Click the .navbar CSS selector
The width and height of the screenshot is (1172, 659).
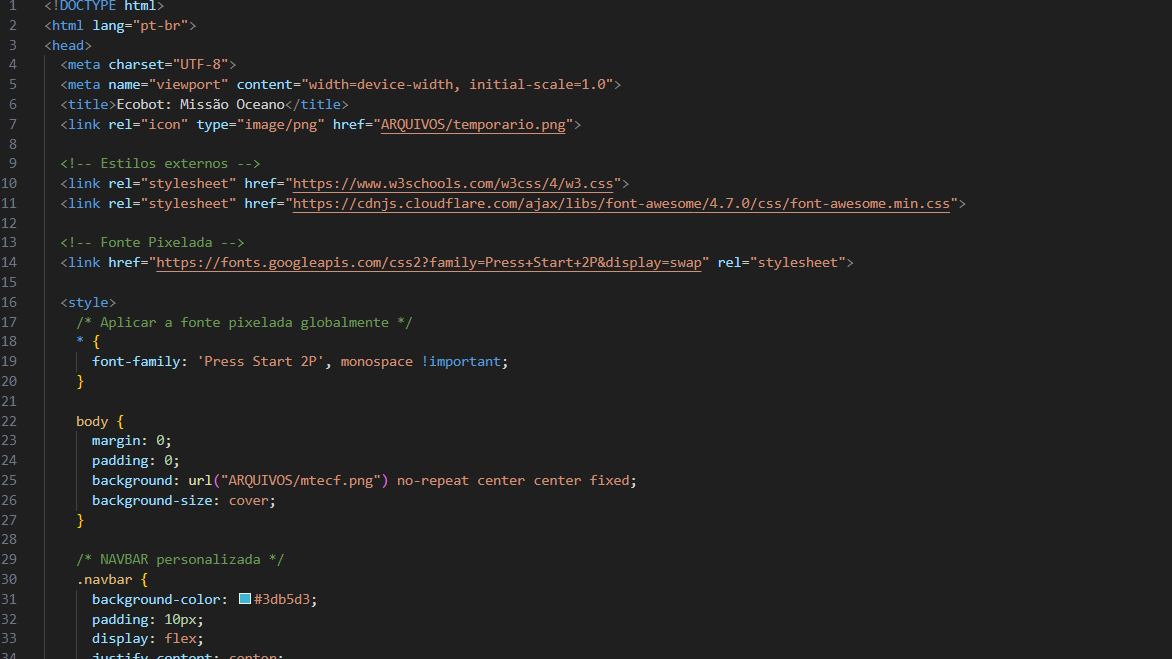pos(104,579)
